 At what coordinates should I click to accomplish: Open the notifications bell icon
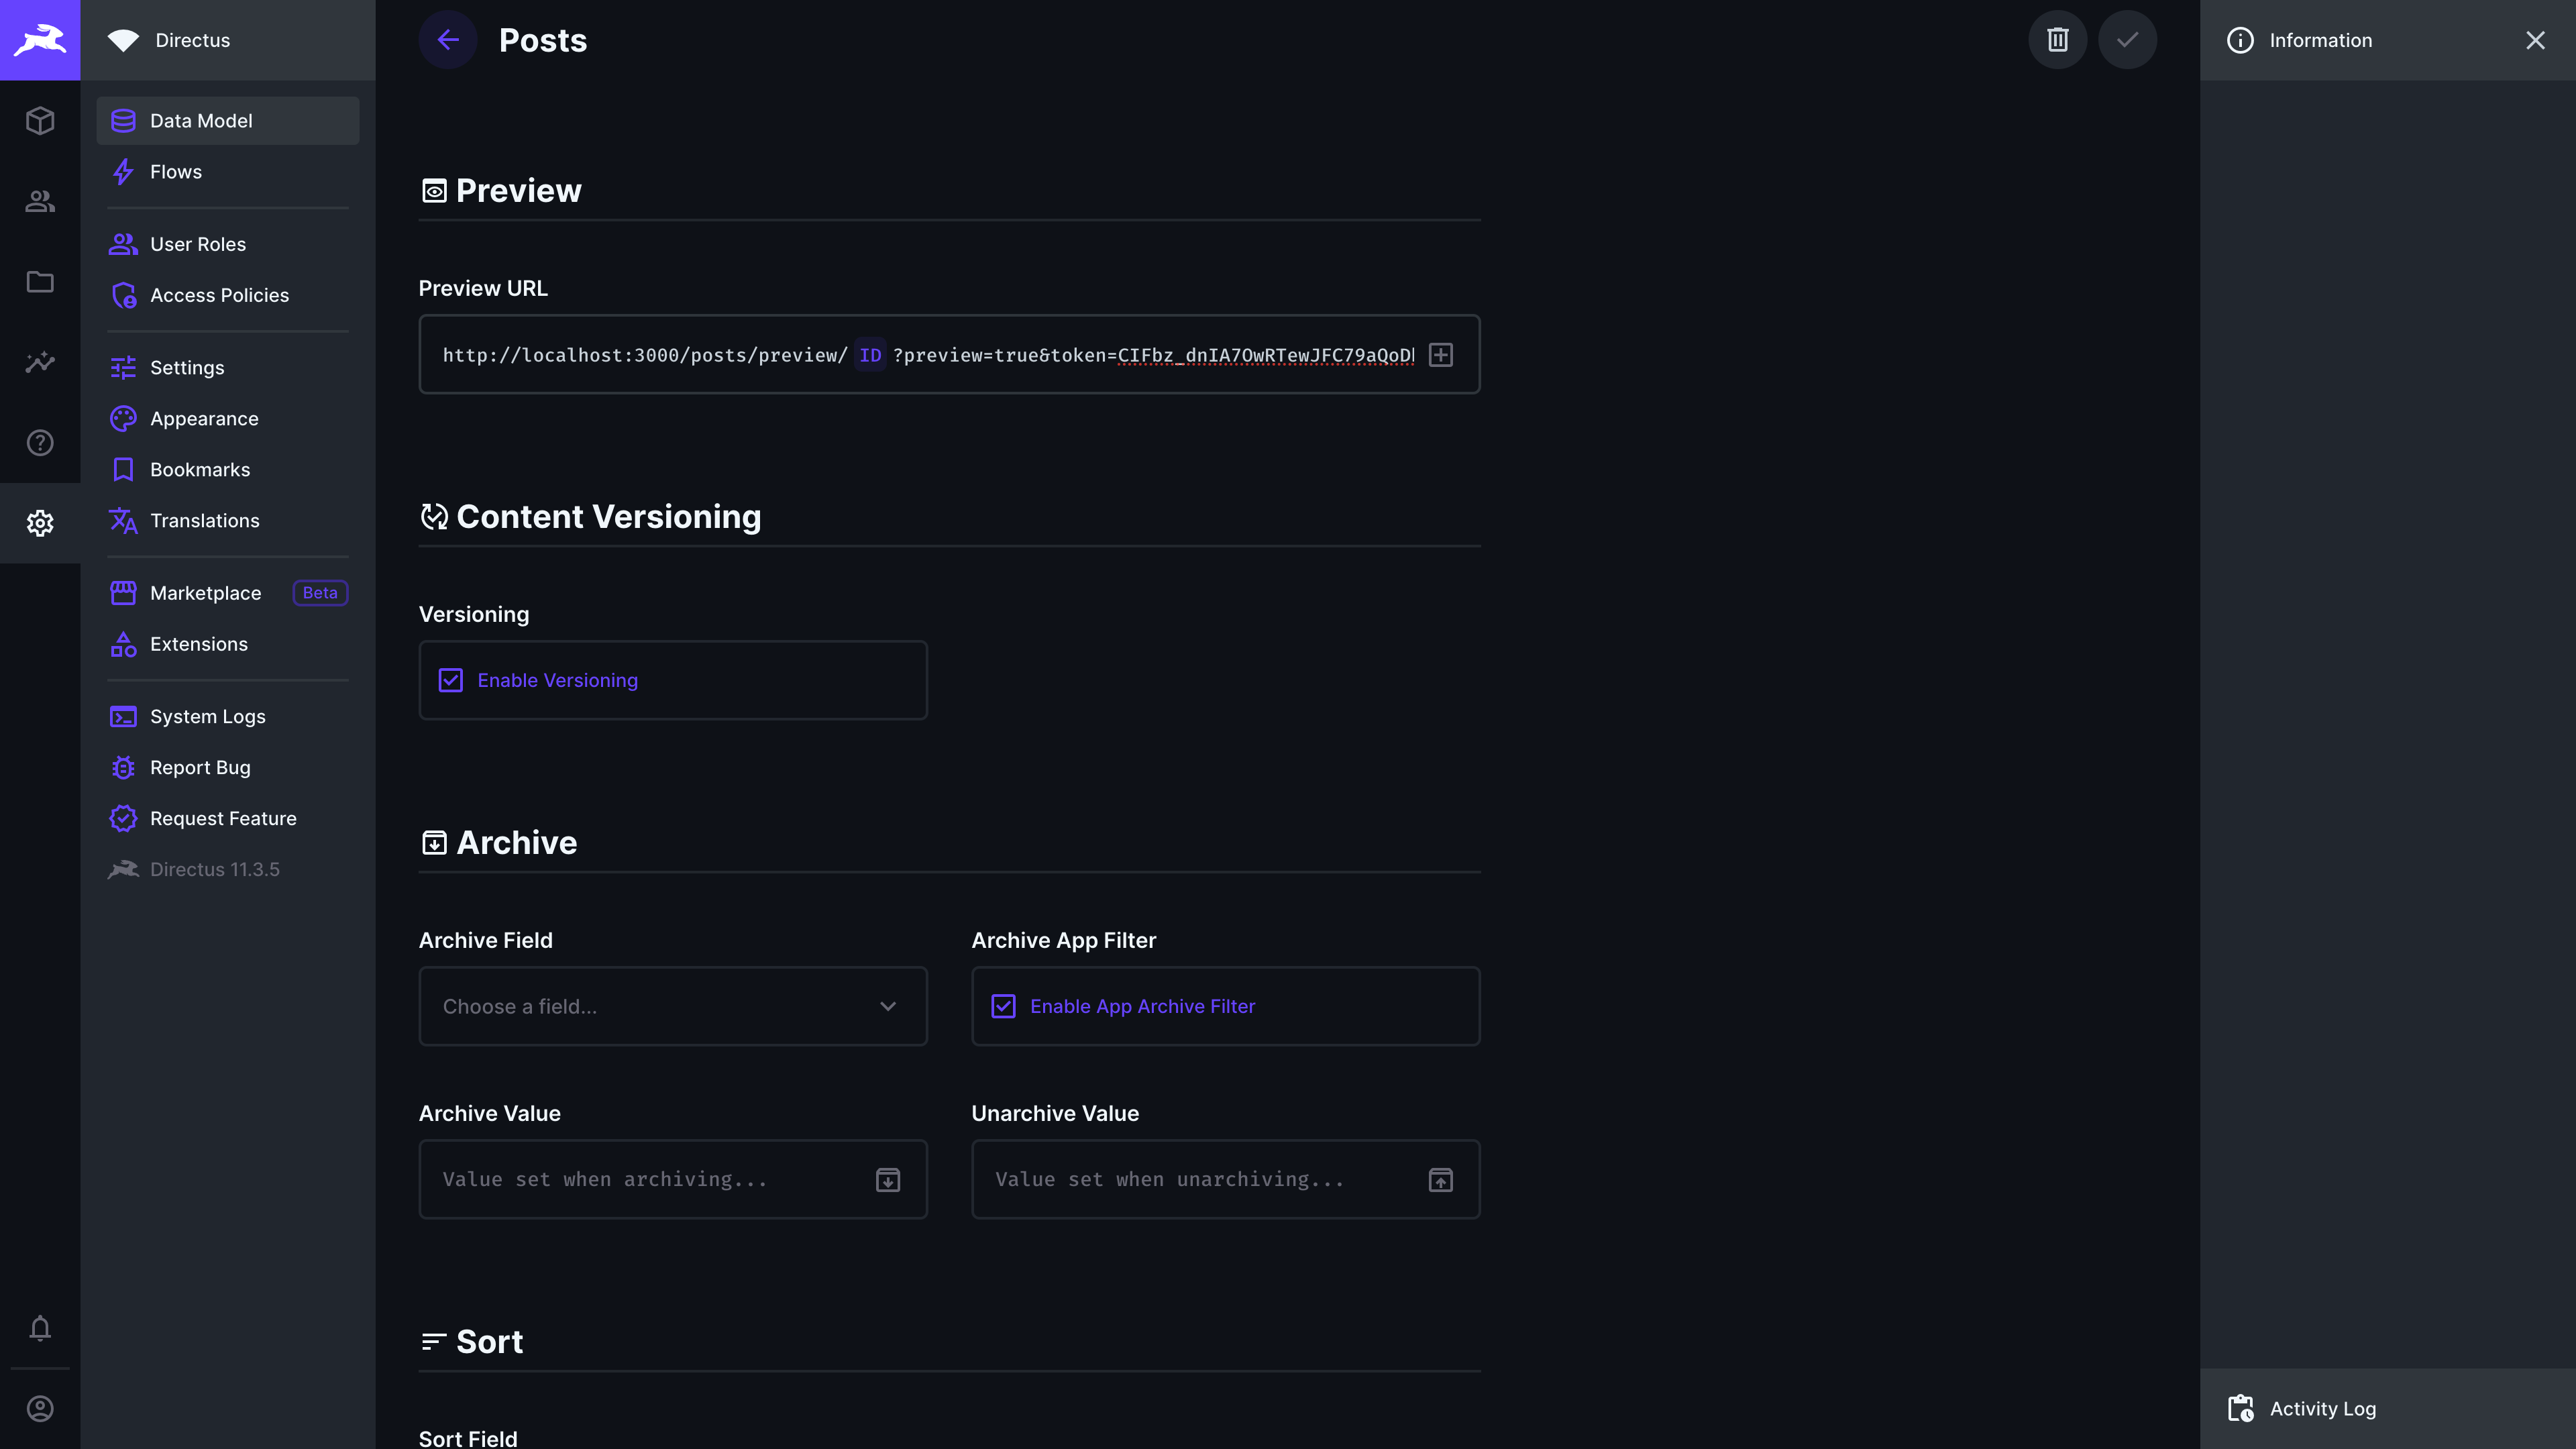40,1329
